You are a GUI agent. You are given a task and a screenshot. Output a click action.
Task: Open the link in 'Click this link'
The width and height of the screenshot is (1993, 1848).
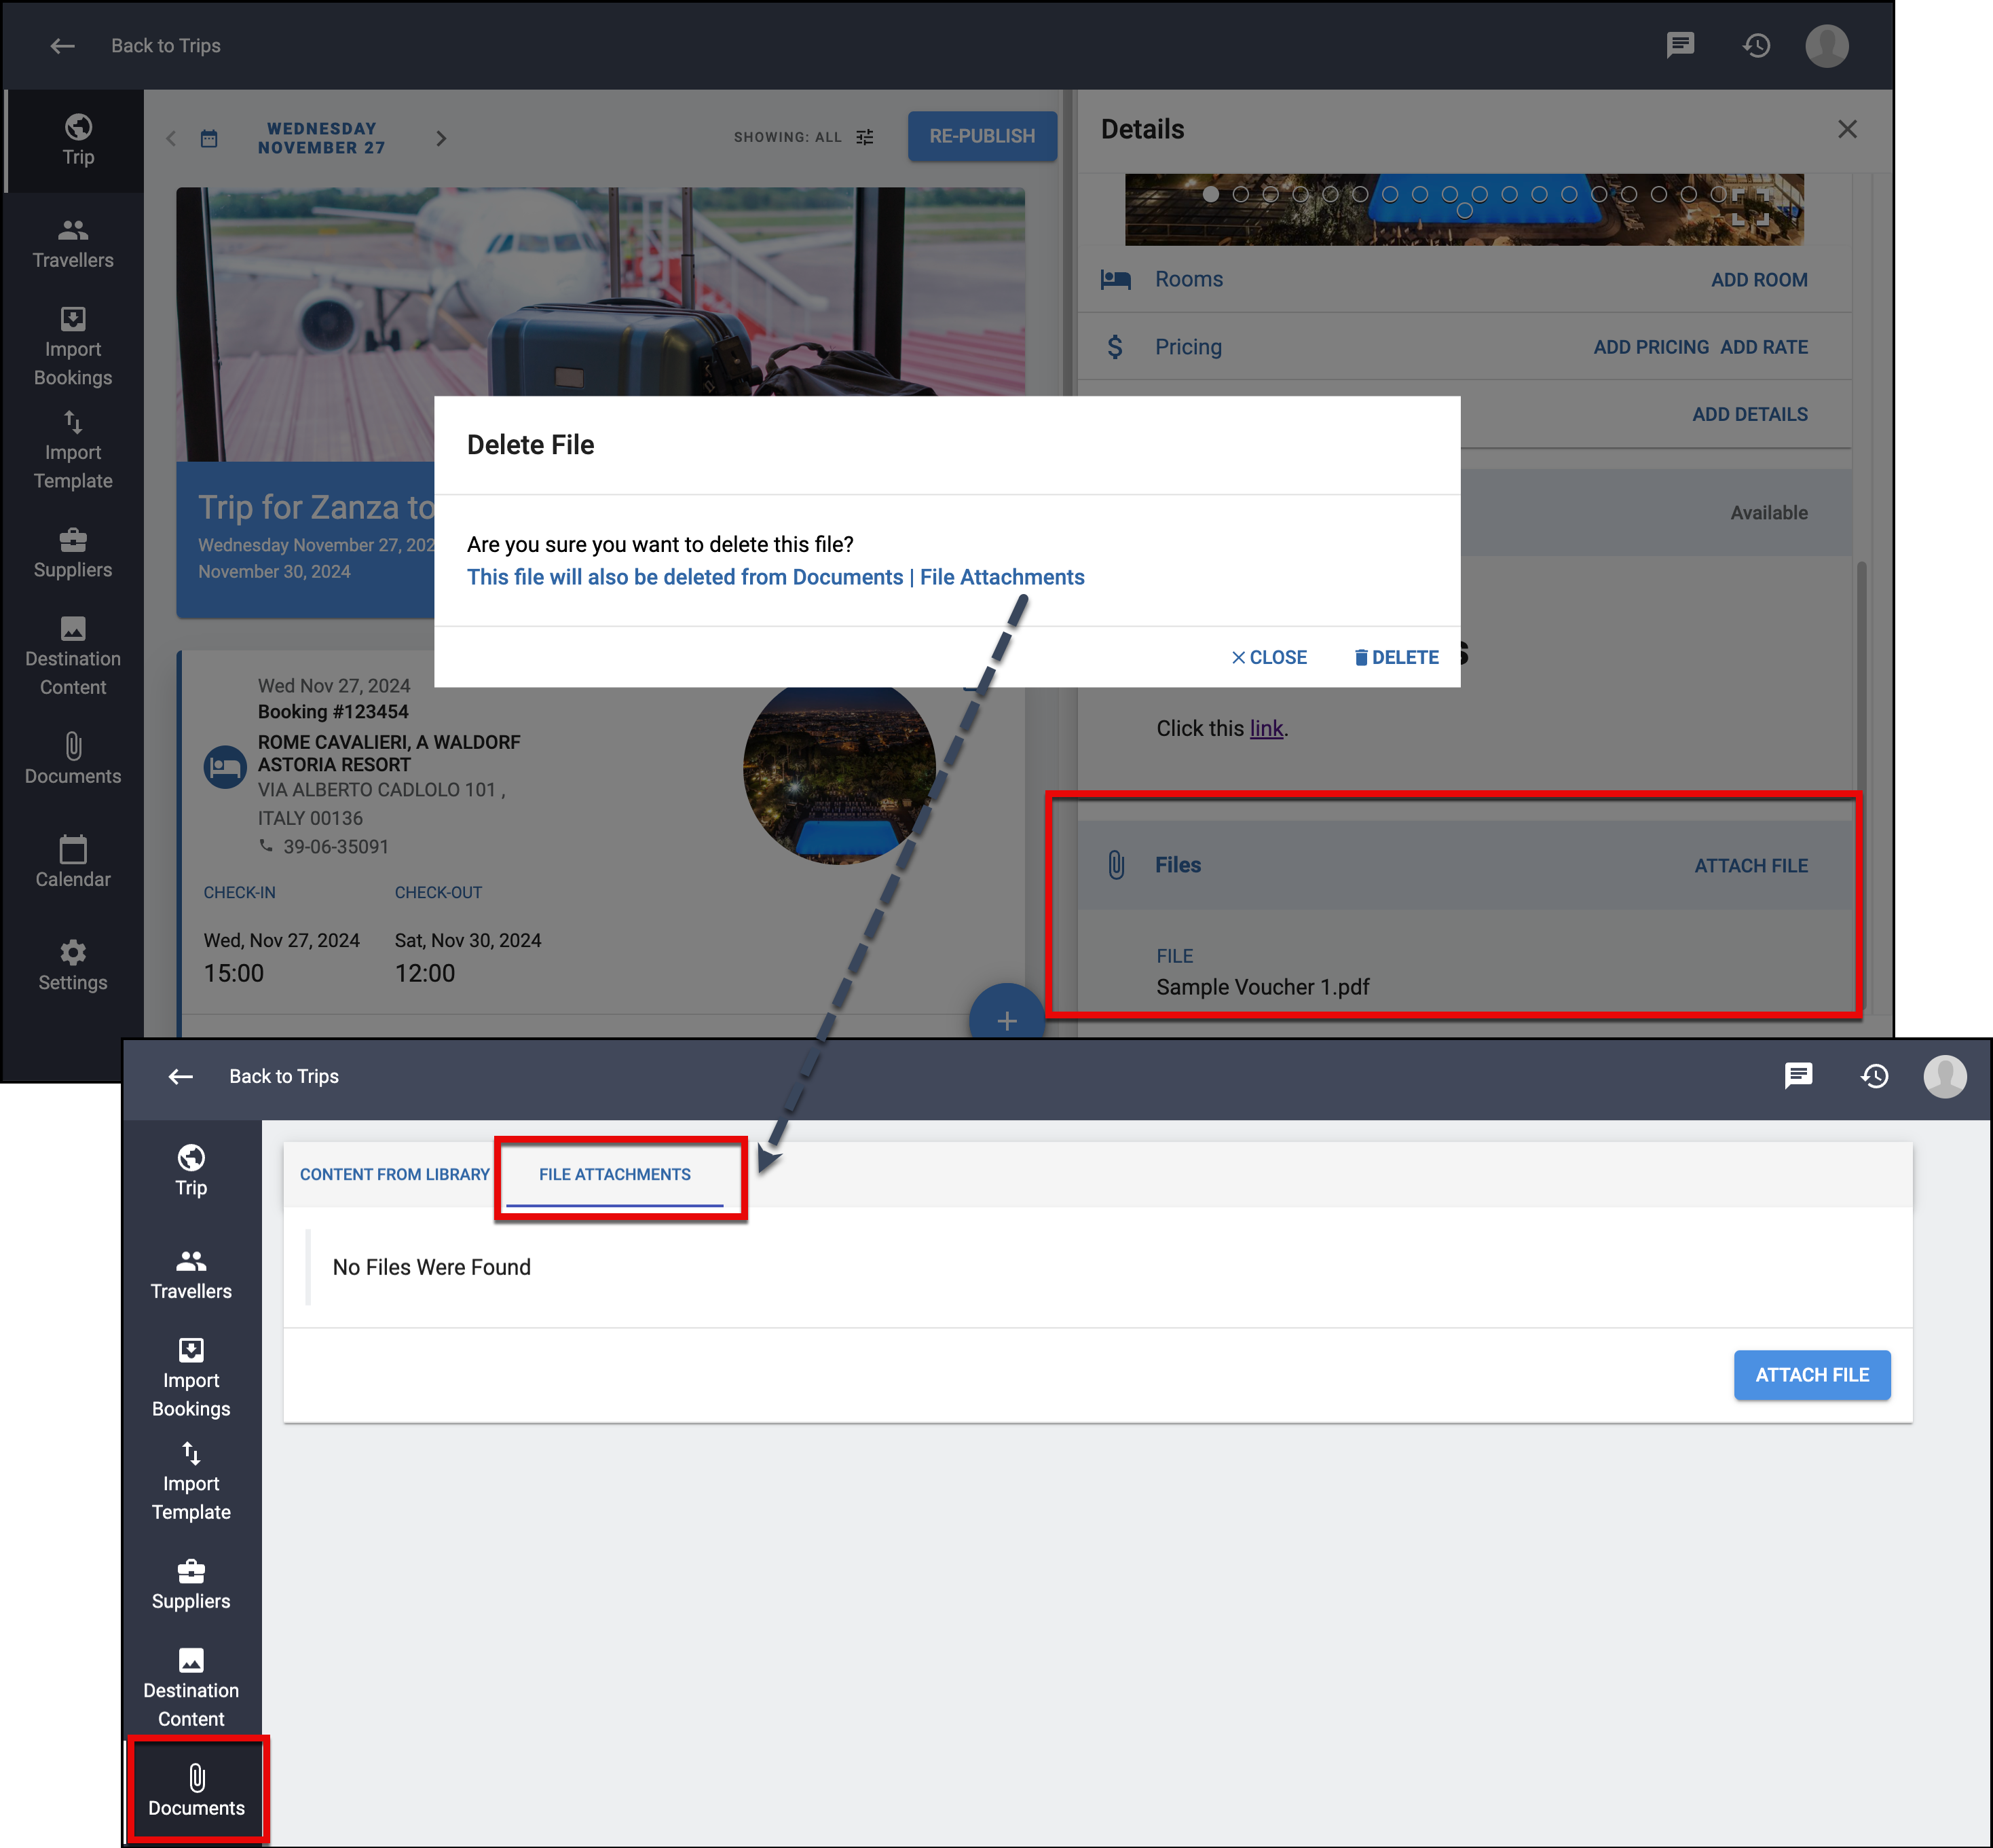1266,728
